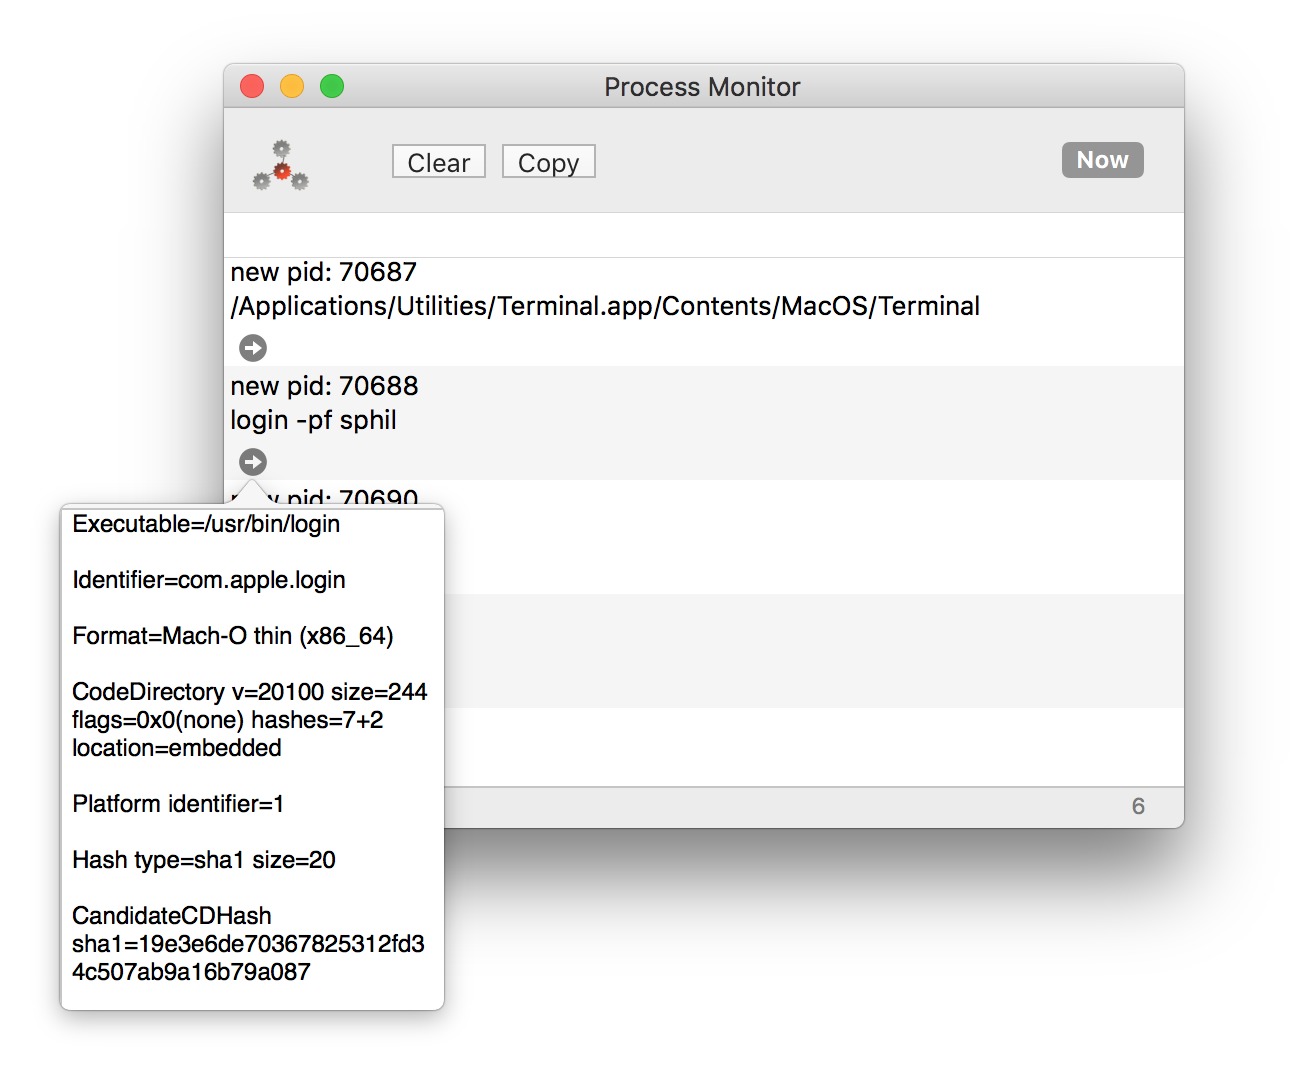The width and height of the screenshot is (1296, 1078).
Task: Click the 'CodeDirectory v=20100 size=244' line
Action: coord(250,692)
